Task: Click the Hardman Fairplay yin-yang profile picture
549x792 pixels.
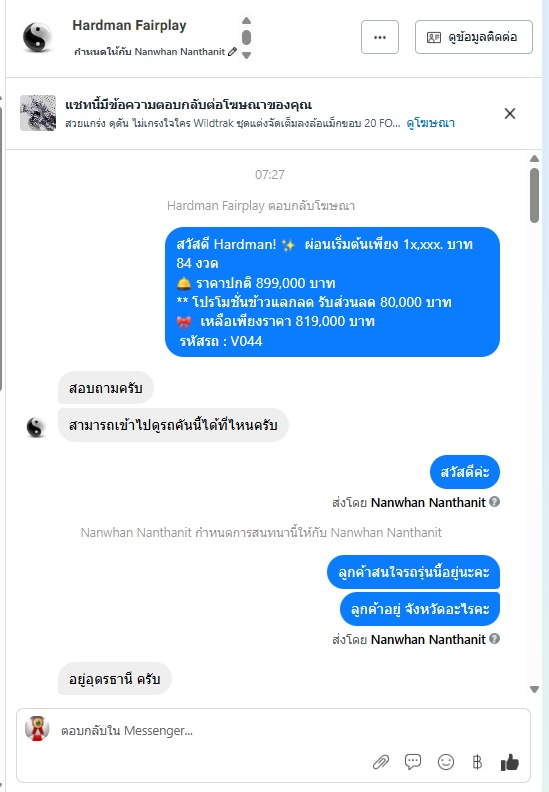Action: pyautogui.click(x=37, y=37)
